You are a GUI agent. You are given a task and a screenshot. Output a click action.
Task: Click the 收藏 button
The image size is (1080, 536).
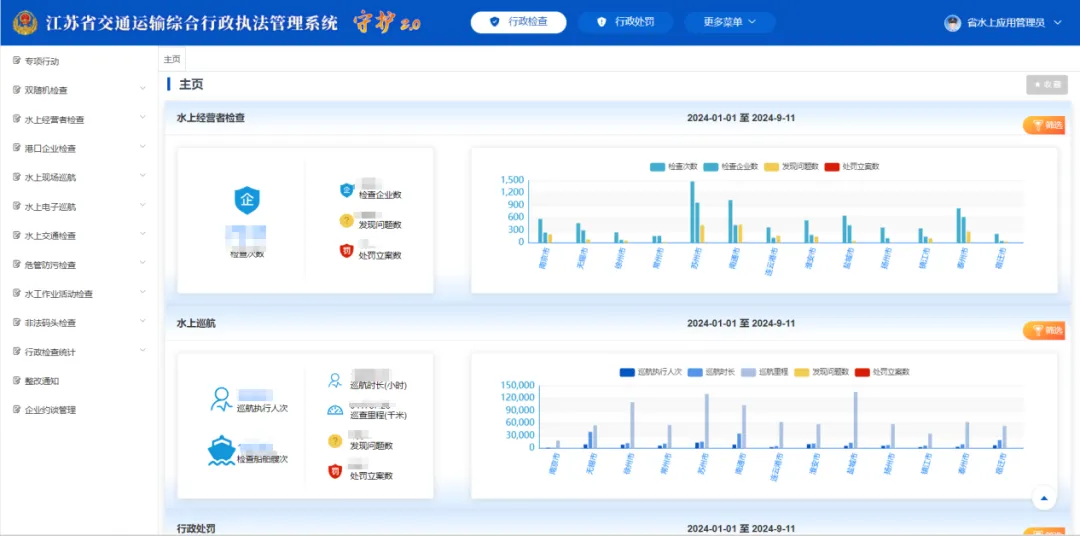point(1047,85)
